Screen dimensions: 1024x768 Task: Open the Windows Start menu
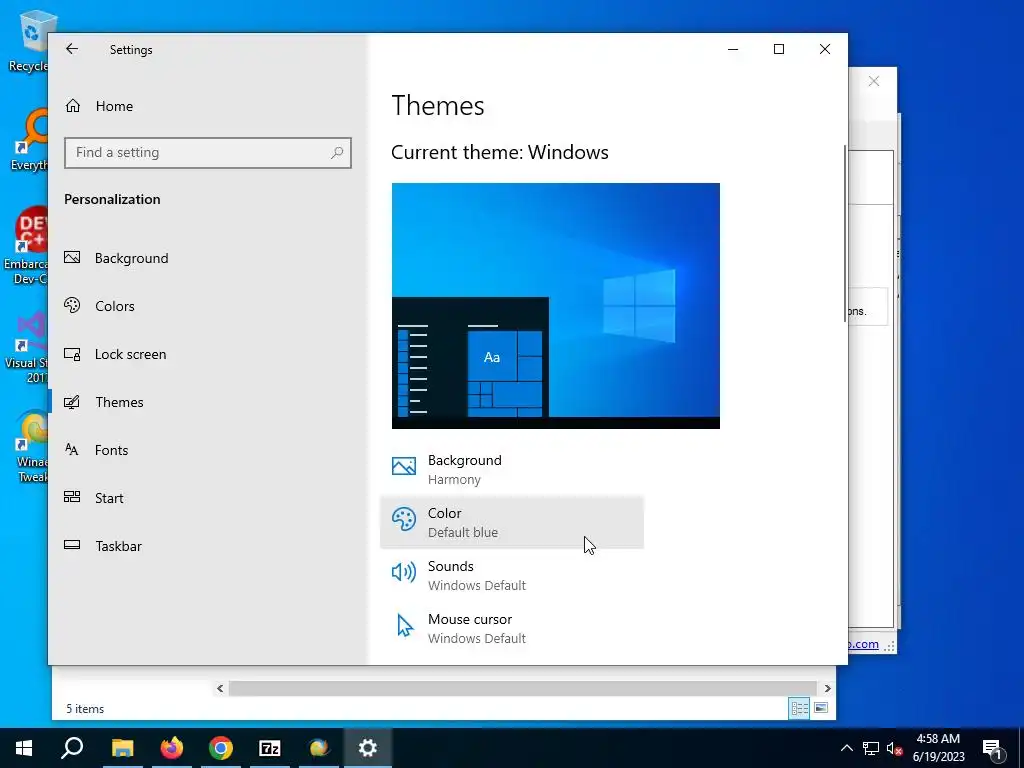[24, 748]
